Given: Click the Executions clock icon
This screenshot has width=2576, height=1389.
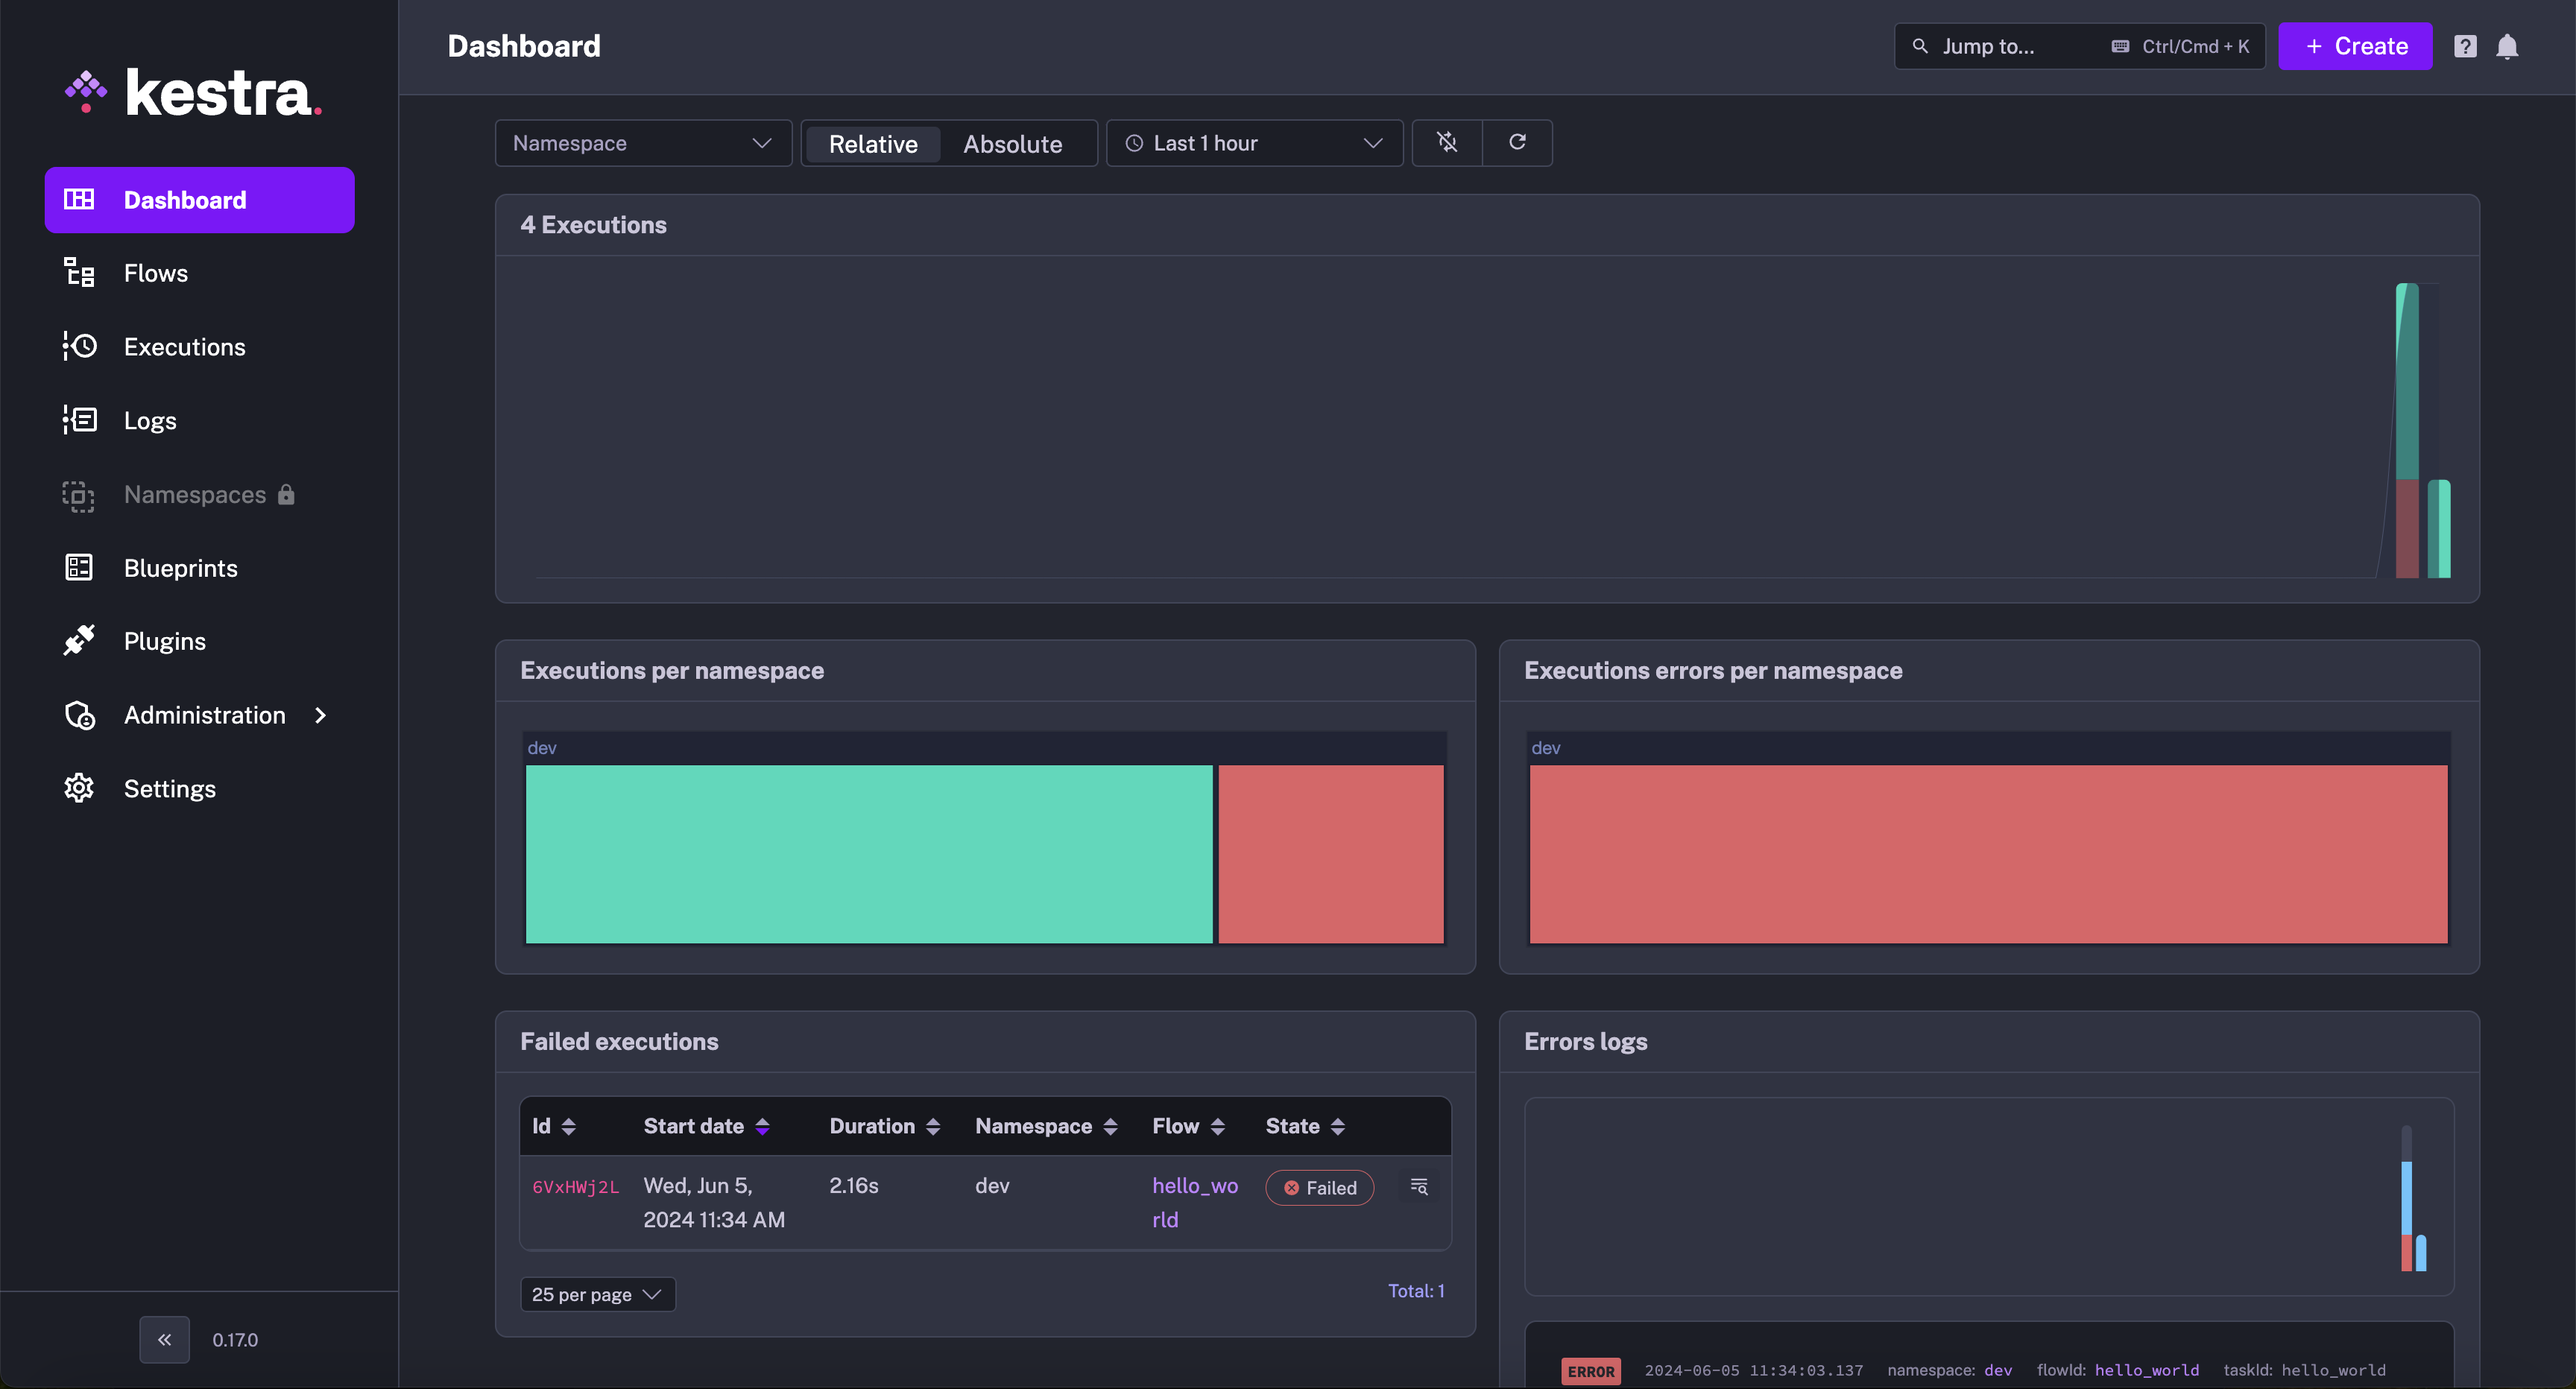Looking at the screenshot, I should pos(79,346).
